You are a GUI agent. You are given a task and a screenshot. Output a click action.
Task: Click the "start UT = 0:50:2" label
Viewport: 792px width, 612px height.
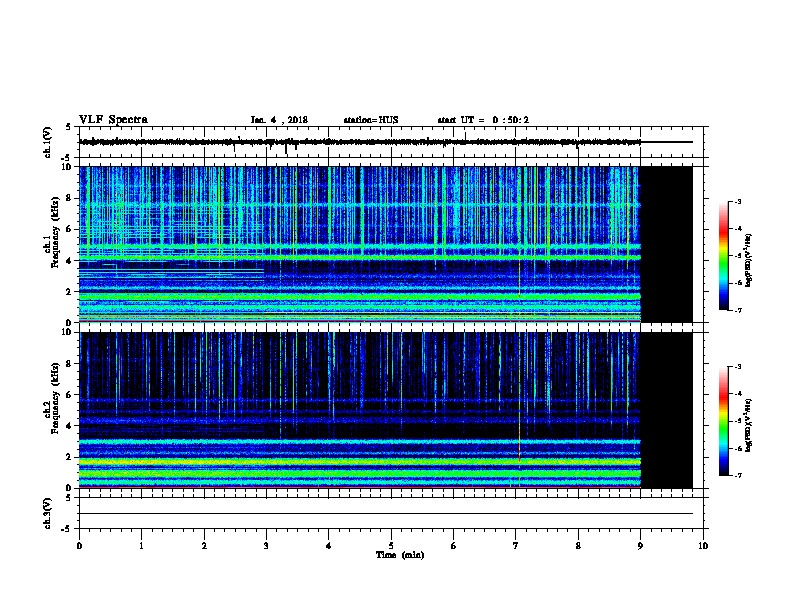(x=483, y=120)
